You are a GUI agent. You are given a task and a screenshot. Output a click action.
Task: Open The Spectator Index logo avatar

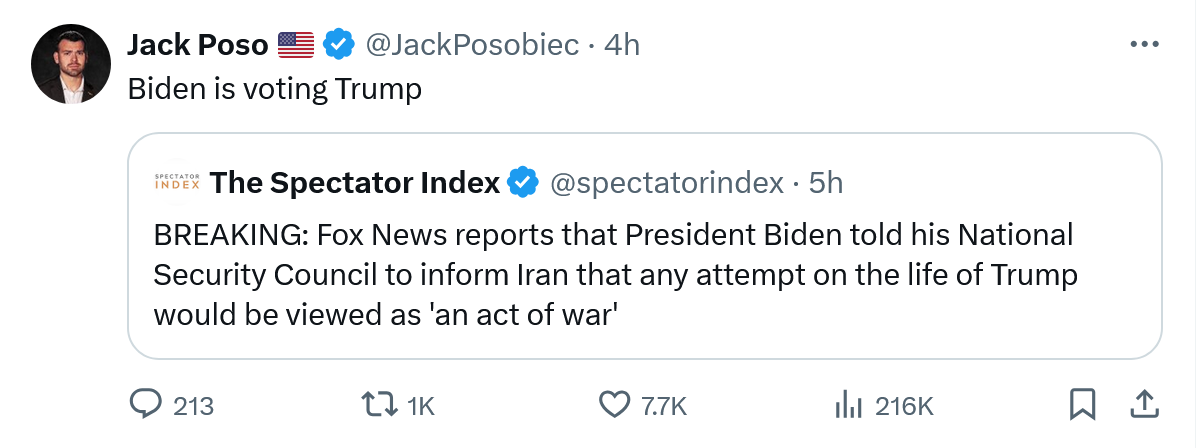177,182
